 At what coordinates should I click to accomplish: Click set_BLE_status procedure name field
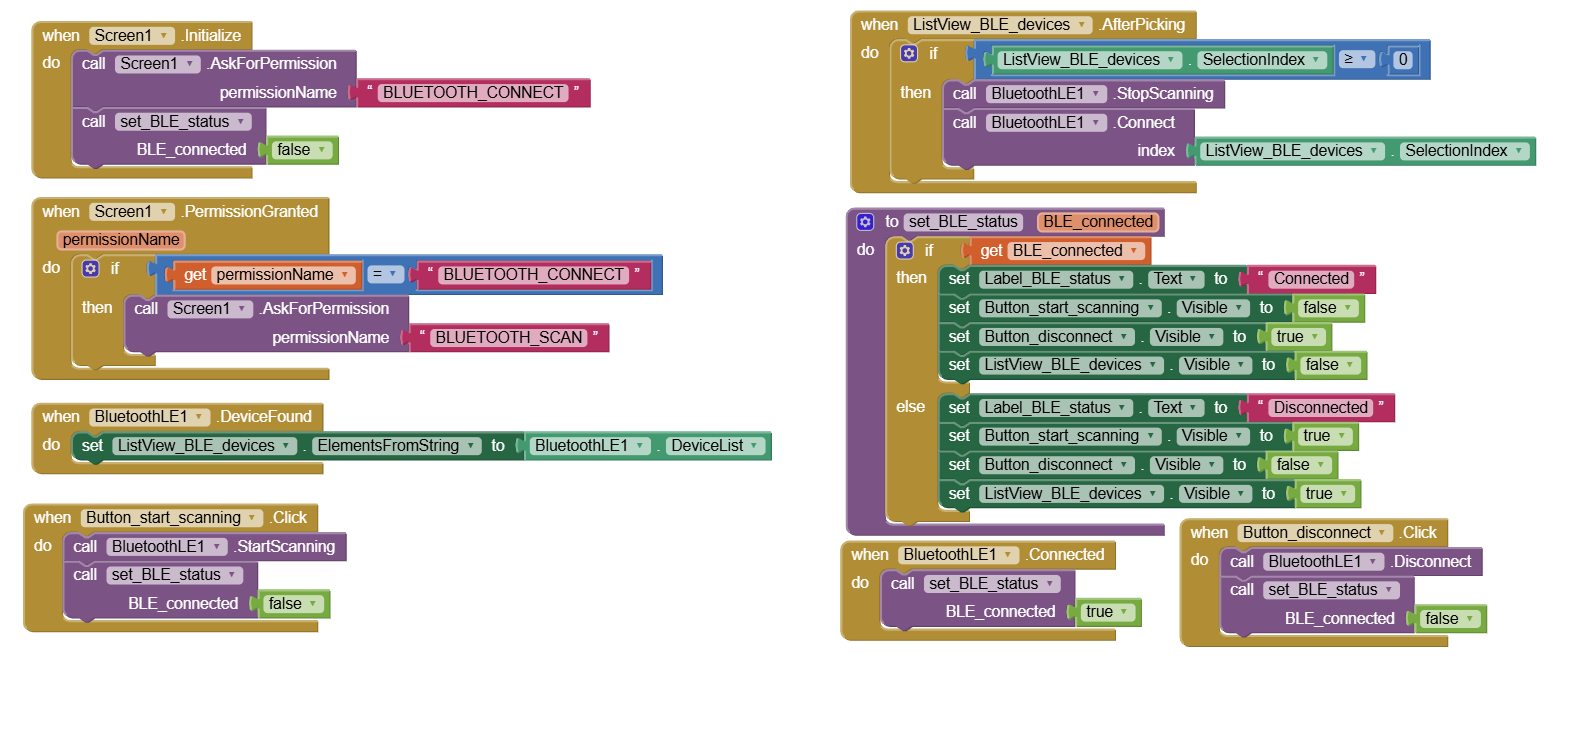(x=963, y=222)
